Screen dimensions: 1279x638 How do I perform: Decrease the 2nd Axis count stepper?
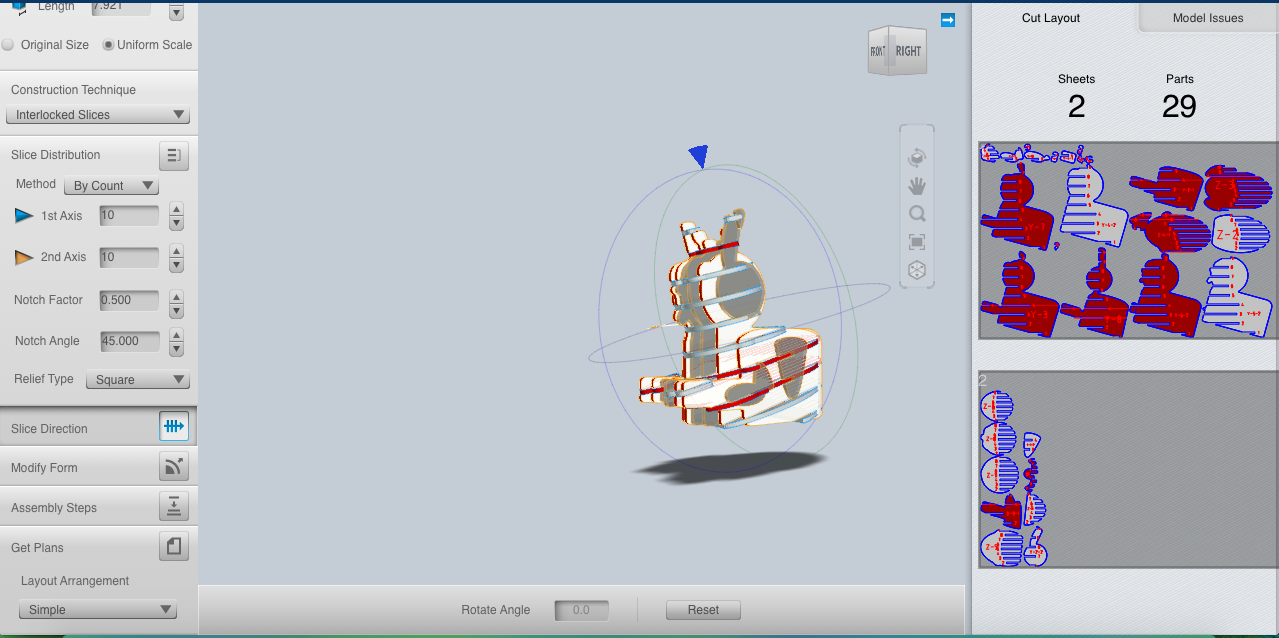[176, 264]
